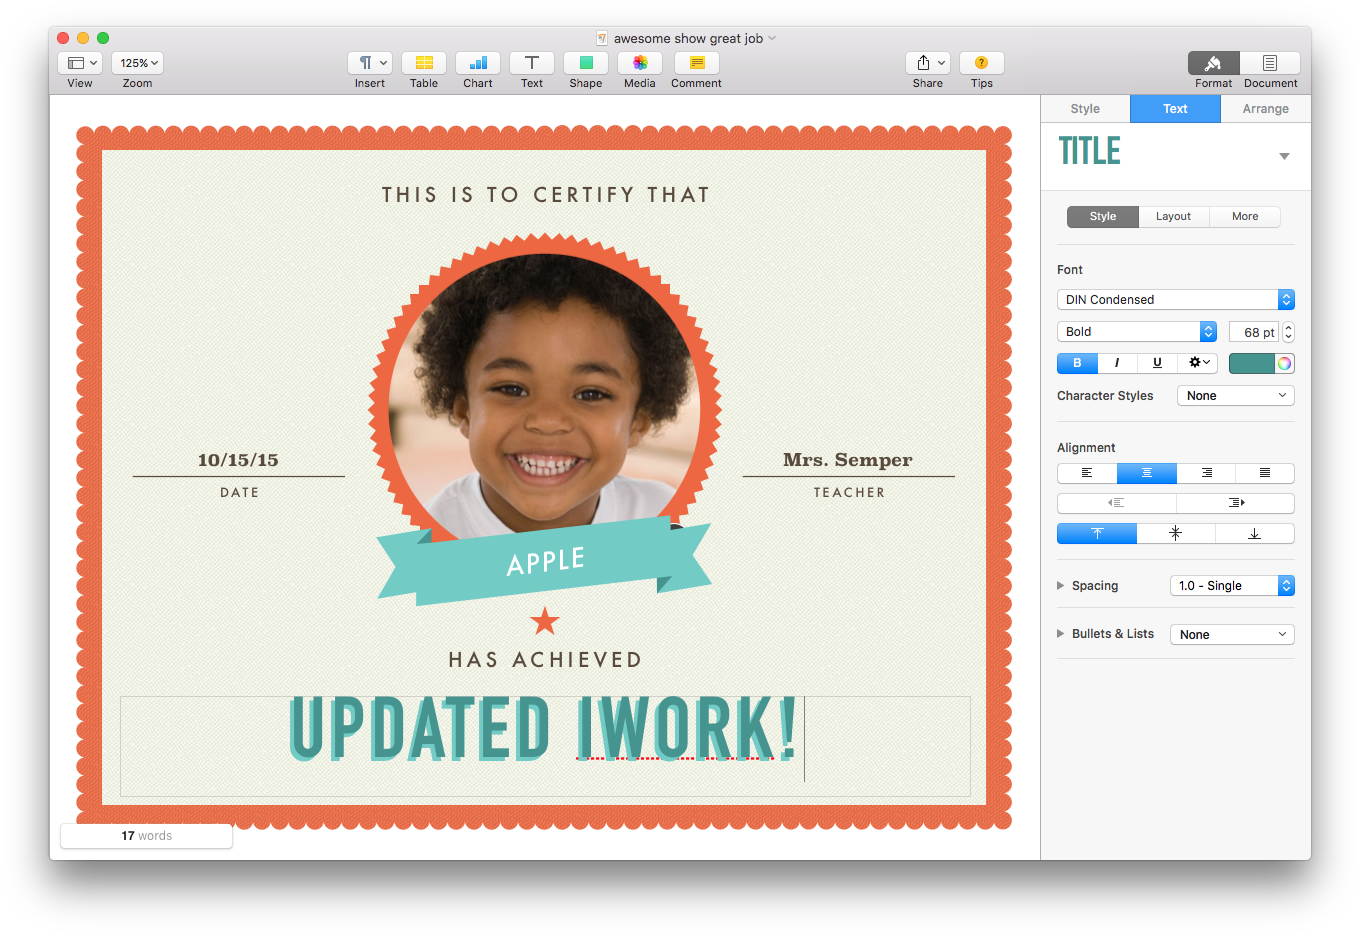
Task: Expand the Spacing disclosure triangle
Action: click(1061, 585)
